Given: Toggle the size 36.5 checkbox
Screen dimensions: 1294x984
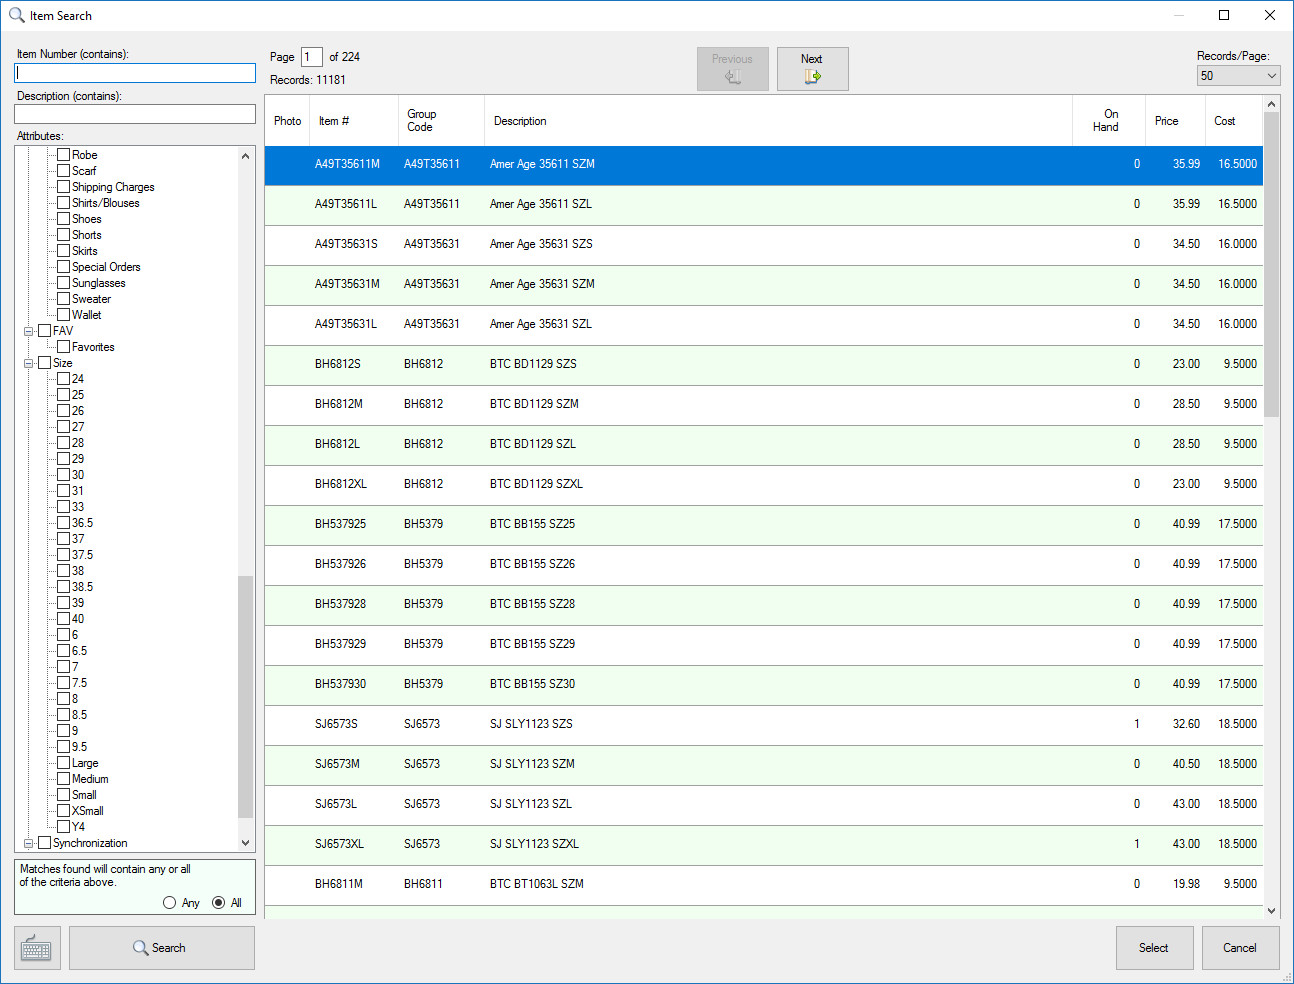Looking at the screenshot, I should tap(63, 523).
